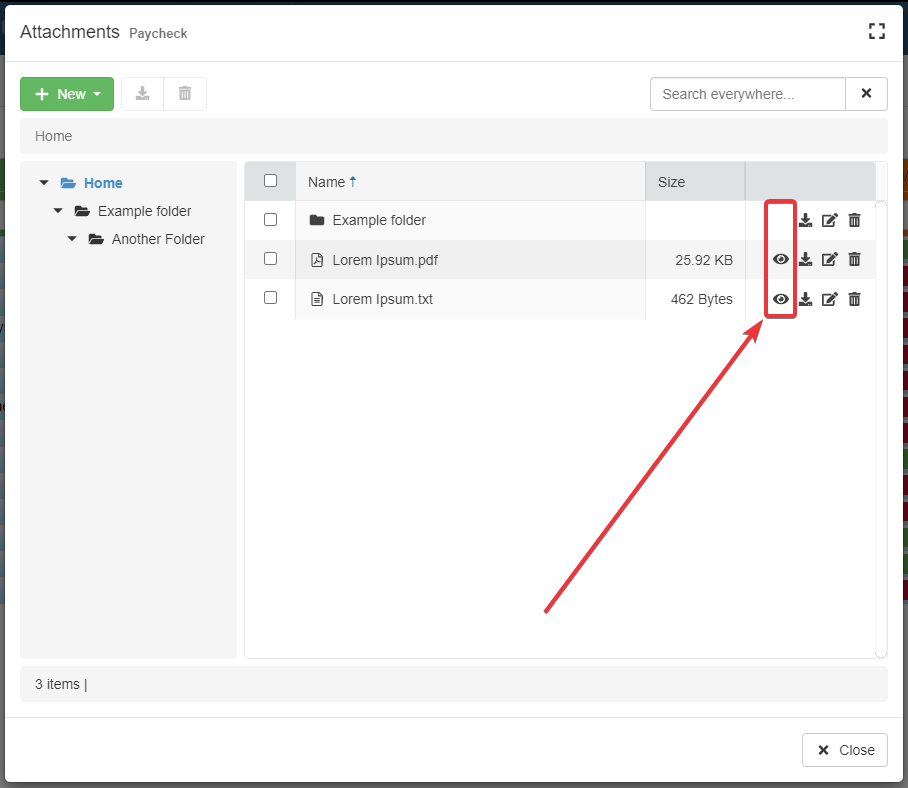This screenshot has width=908, height=788.
Task: Preview Lorem Ipsum.txt using the eye icon
Action: point(781,299)
